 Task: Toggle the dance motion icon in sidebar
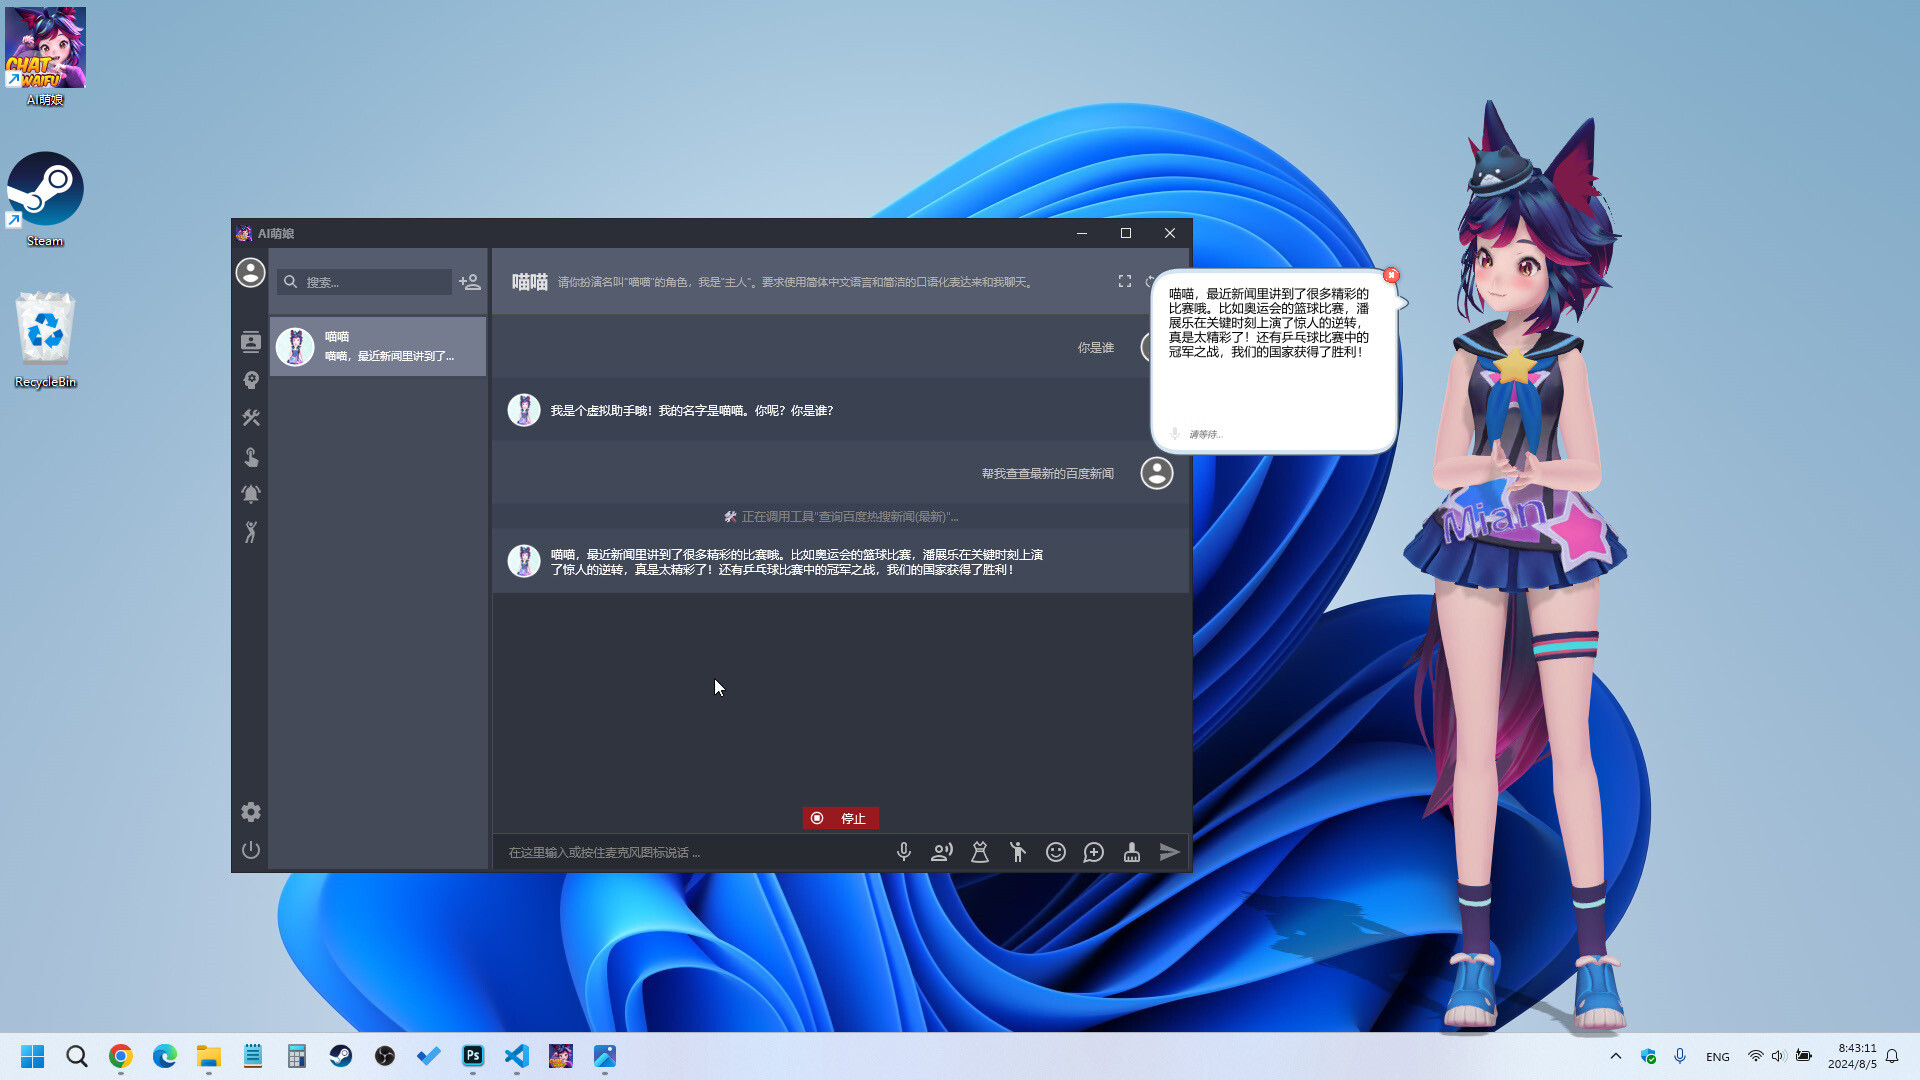250,533
